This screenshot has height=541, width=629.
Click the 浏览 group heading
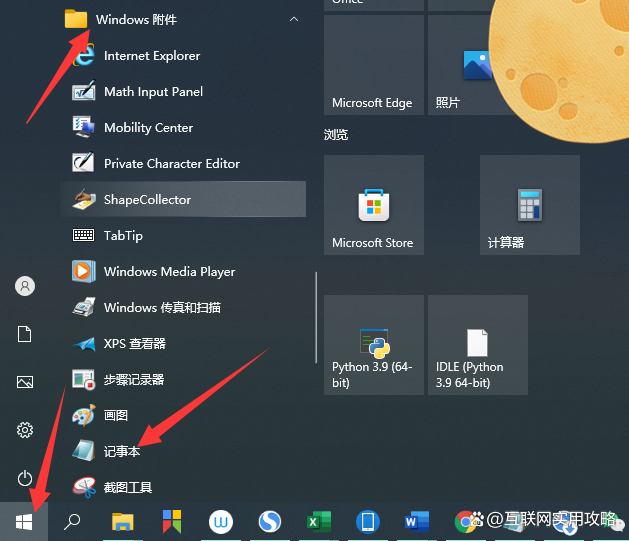click(336, 135)
